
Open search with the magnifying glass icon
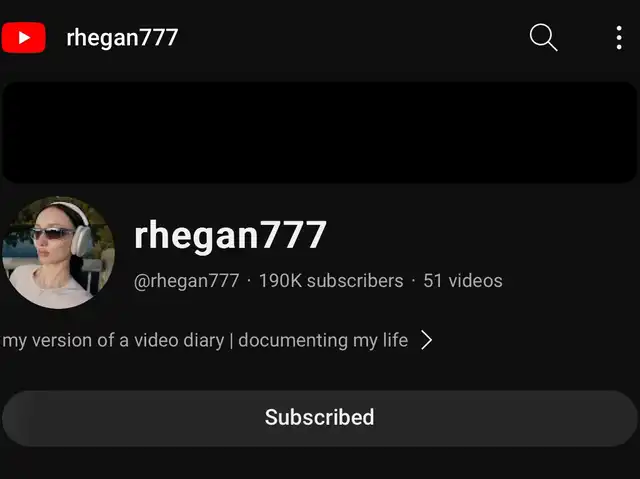click(543, 37)
